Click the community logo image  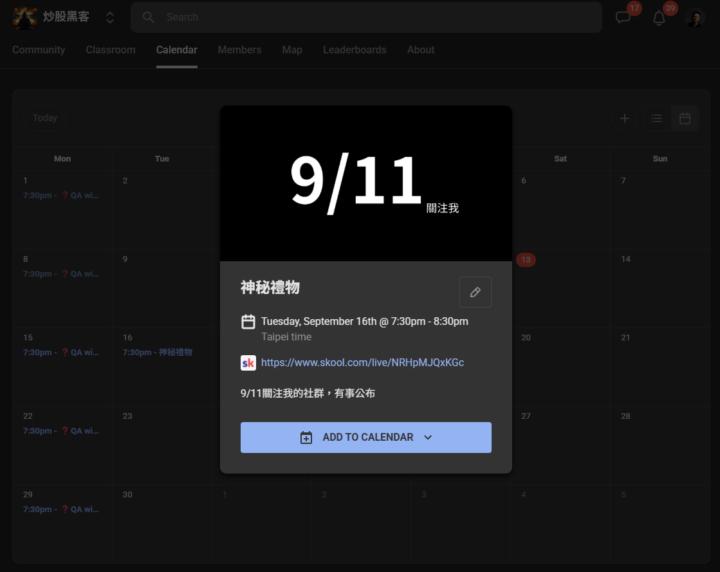24,17
